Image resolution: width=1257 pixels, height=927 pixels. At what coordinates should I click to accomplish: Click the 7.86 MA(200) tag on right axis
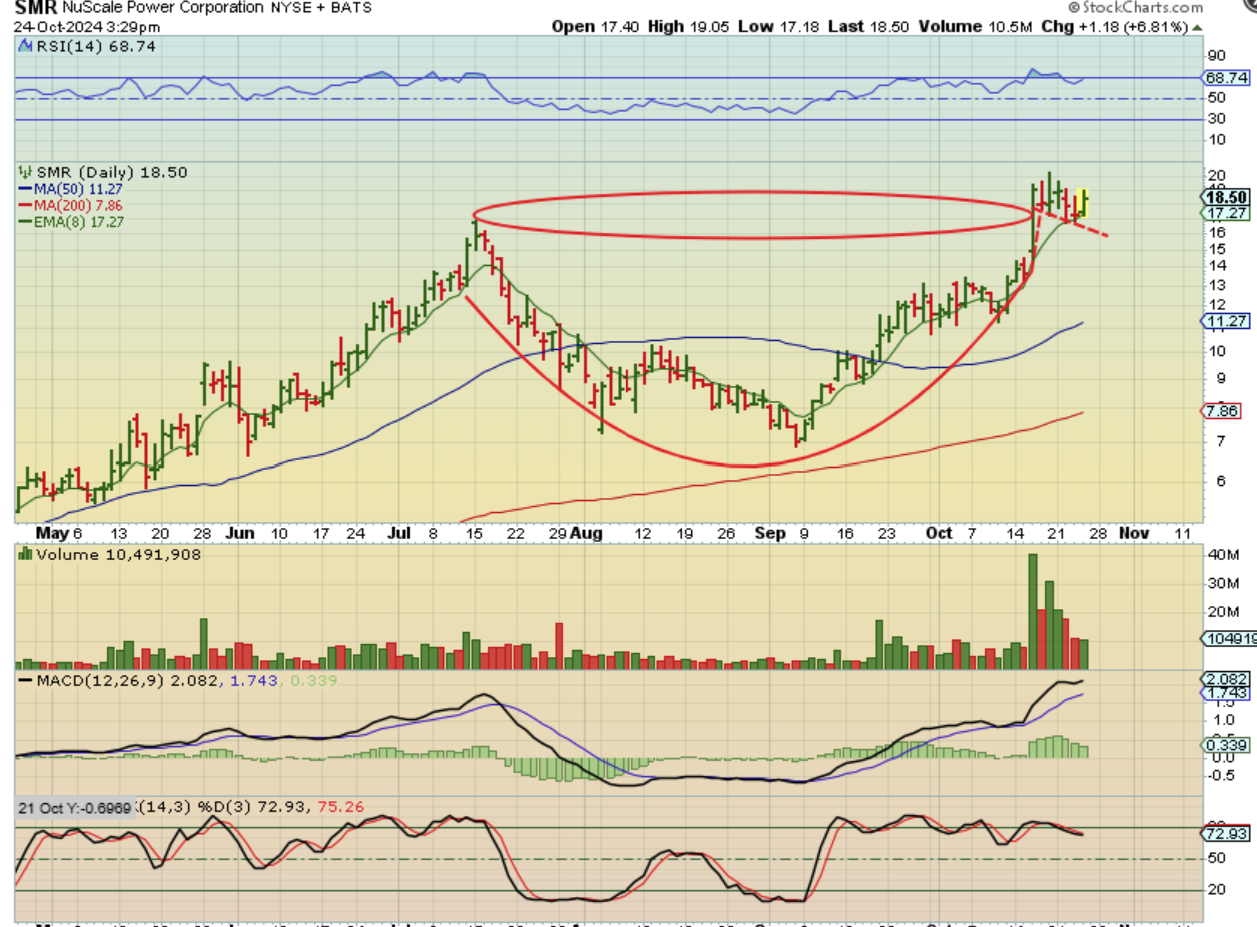[x=1223, y=410]
